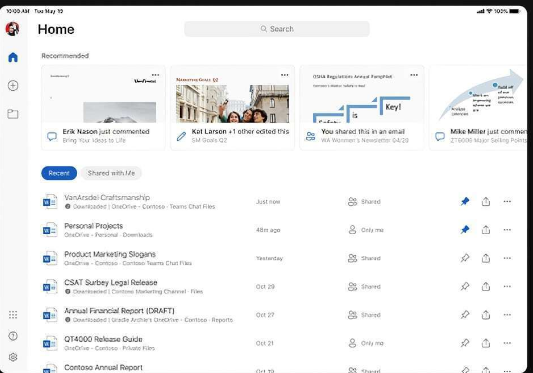533x373 pixels.
Task: Open the user profile avatar
Action: (13, 29)
